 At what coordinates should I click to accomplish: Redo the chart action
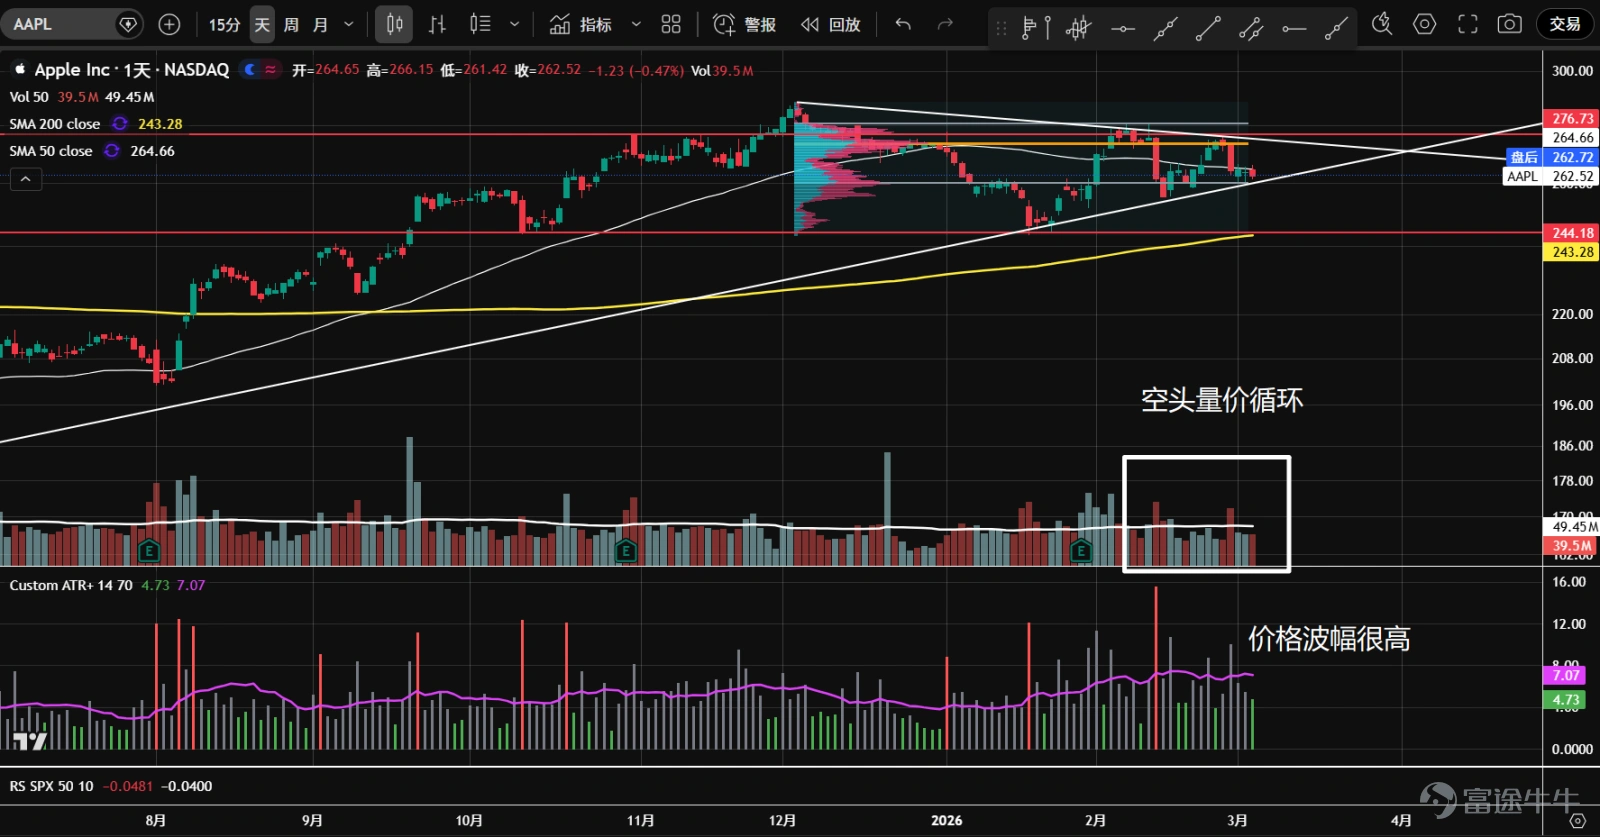[945, 24]
